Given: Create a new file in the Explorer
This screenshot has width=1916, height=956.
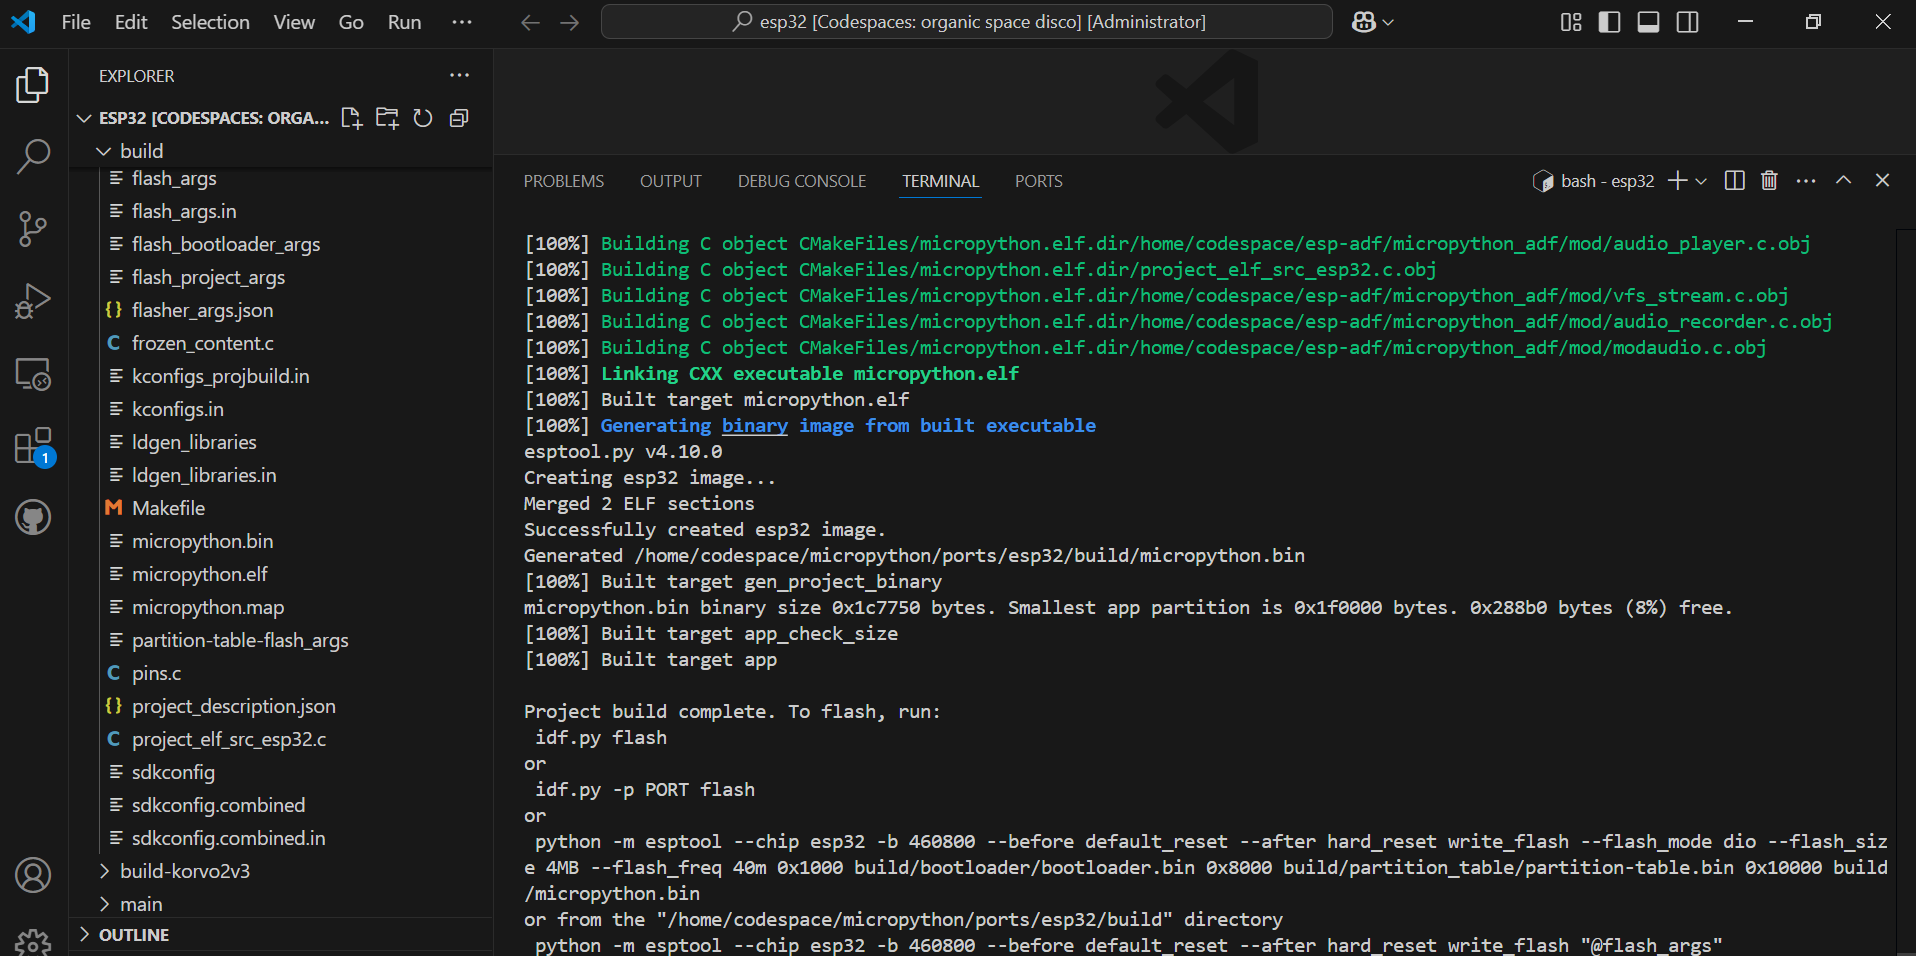Looking at the screenshot, I should click(351, 118).
